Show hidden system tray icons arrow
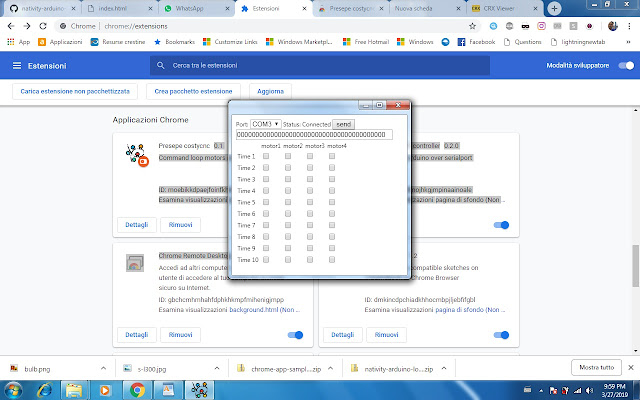 (541, 391)
